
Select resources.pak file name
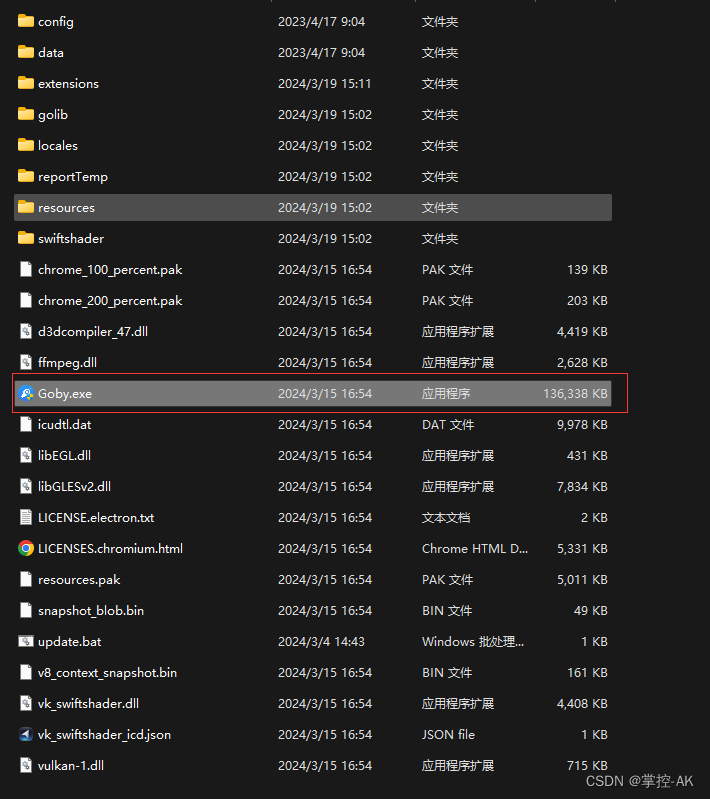79,580
